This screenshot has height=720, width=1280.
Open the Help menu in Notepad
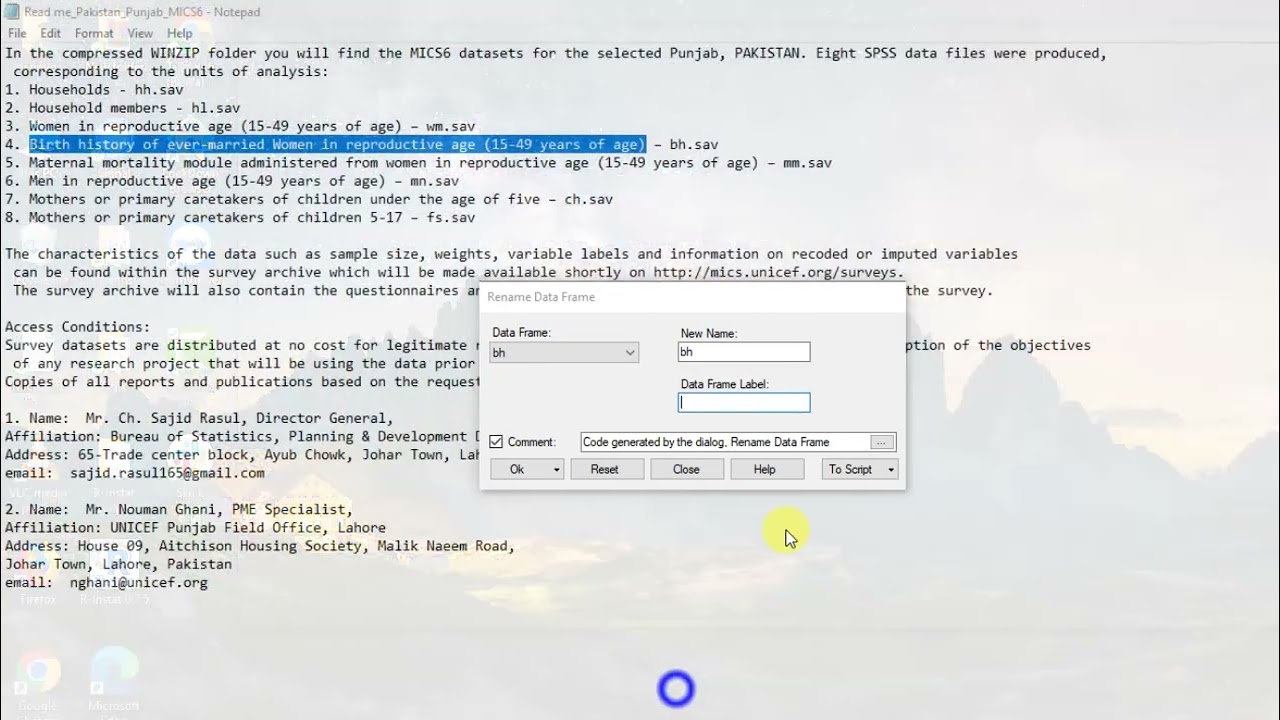pos(180,33)
